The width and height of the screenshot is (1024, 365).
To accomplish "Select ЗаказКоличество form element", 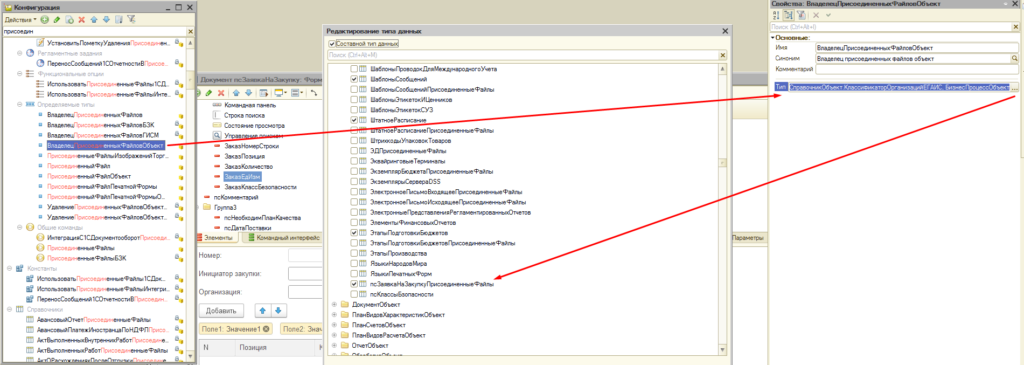I will (249, 167).
